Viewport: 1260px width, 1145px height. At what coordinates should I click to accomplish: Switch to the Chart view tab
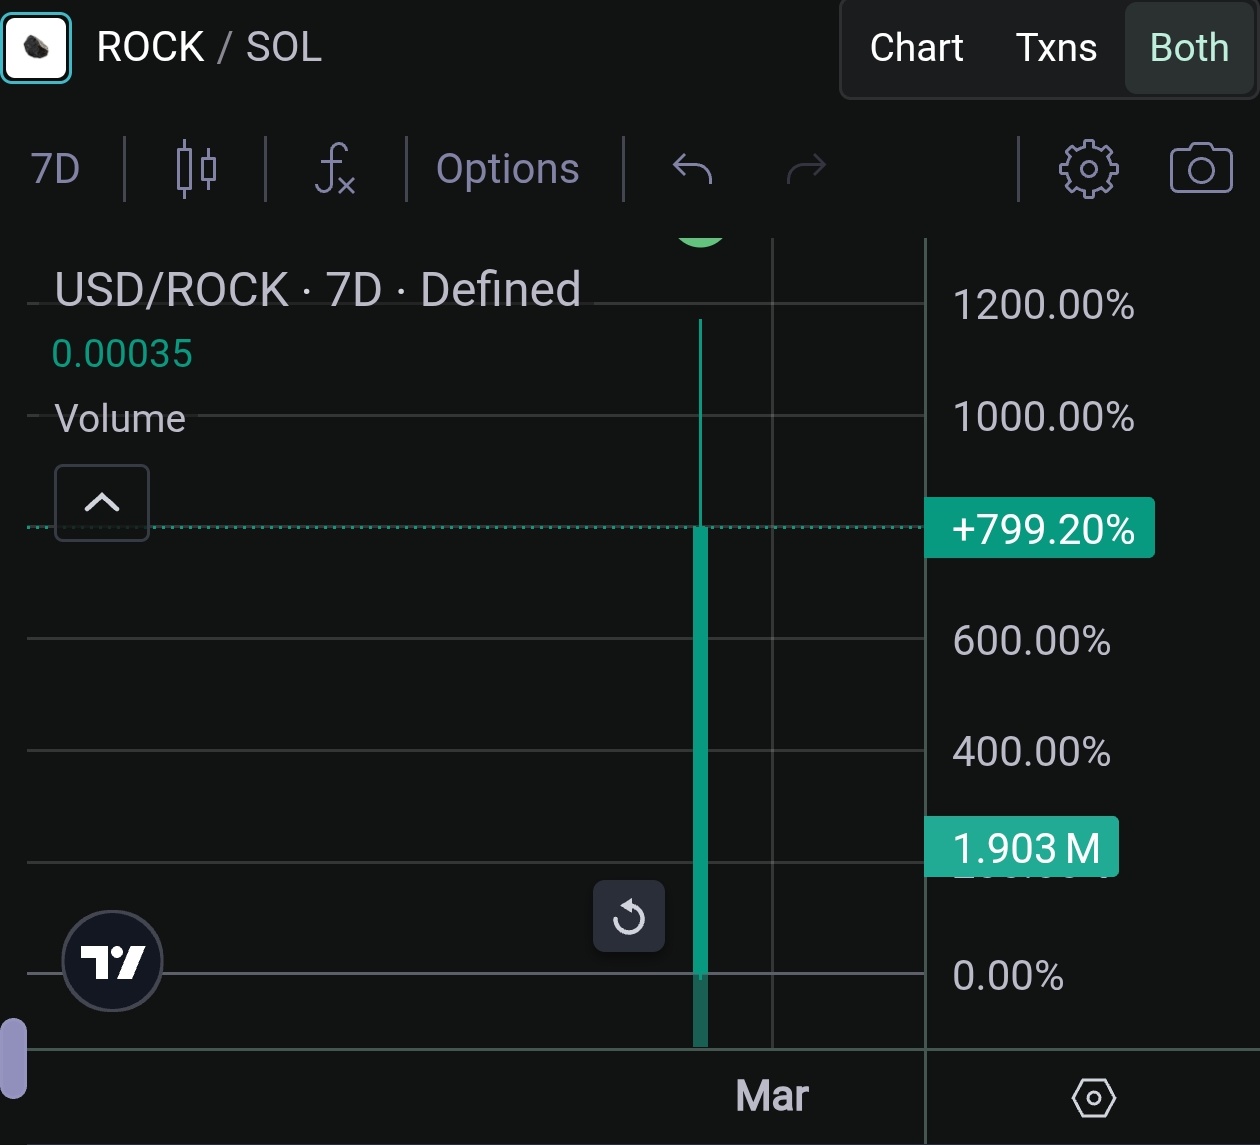tap(916, 48)
